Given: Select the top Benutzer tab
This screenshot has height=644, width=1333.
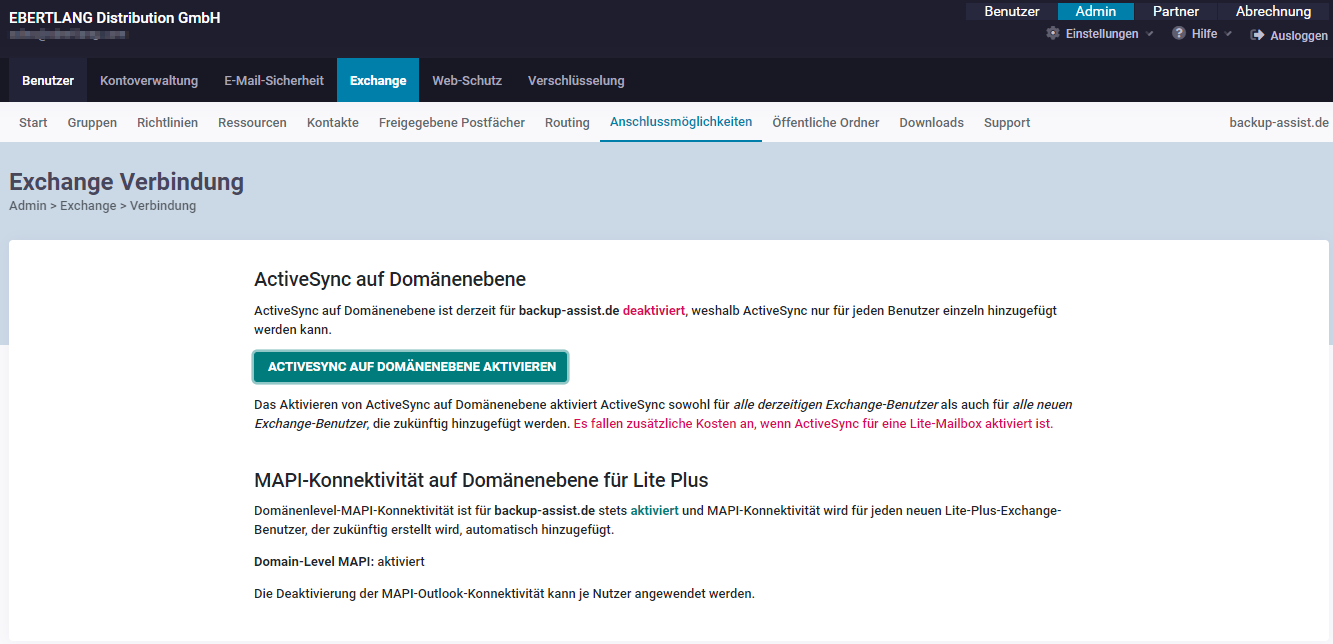Looking at the screenshot, I should [1012, 12].
